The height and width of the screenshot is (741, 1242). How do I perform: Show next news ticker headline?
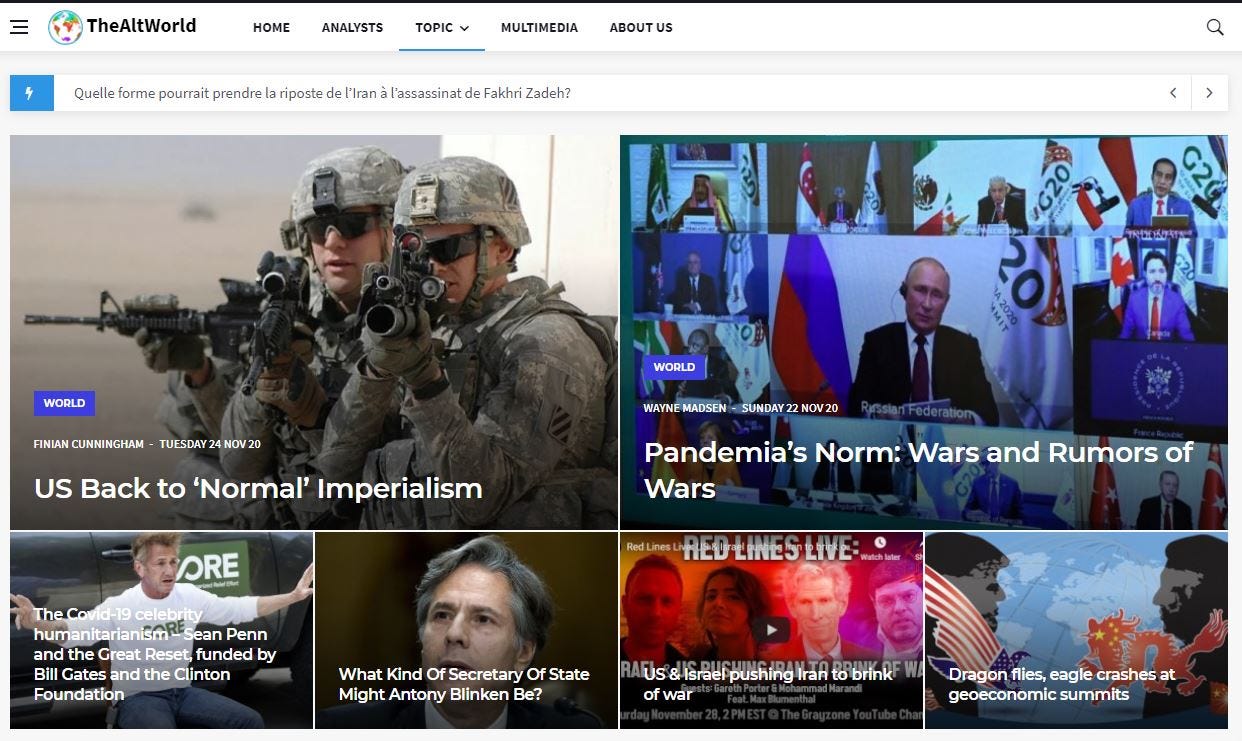pos(1209,93)
